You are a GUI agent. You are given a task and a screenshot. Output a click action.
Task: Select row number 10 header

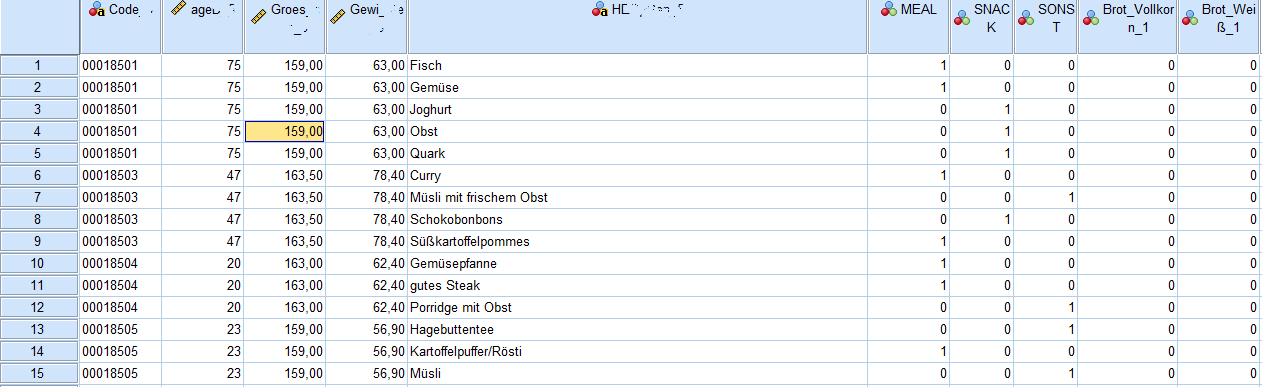(39, 264)
